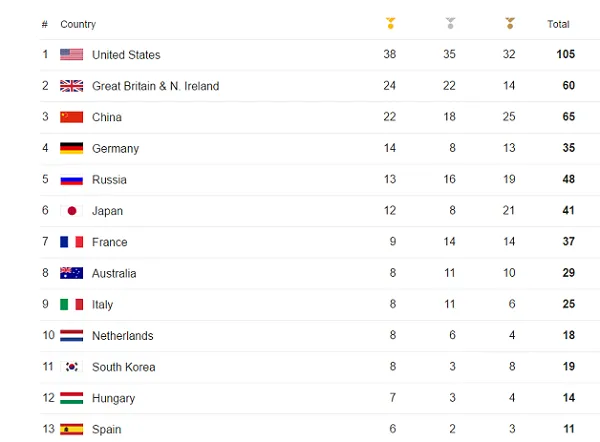Click the Total column header
This screenshot has width=600, height=442.
point(558,24)
